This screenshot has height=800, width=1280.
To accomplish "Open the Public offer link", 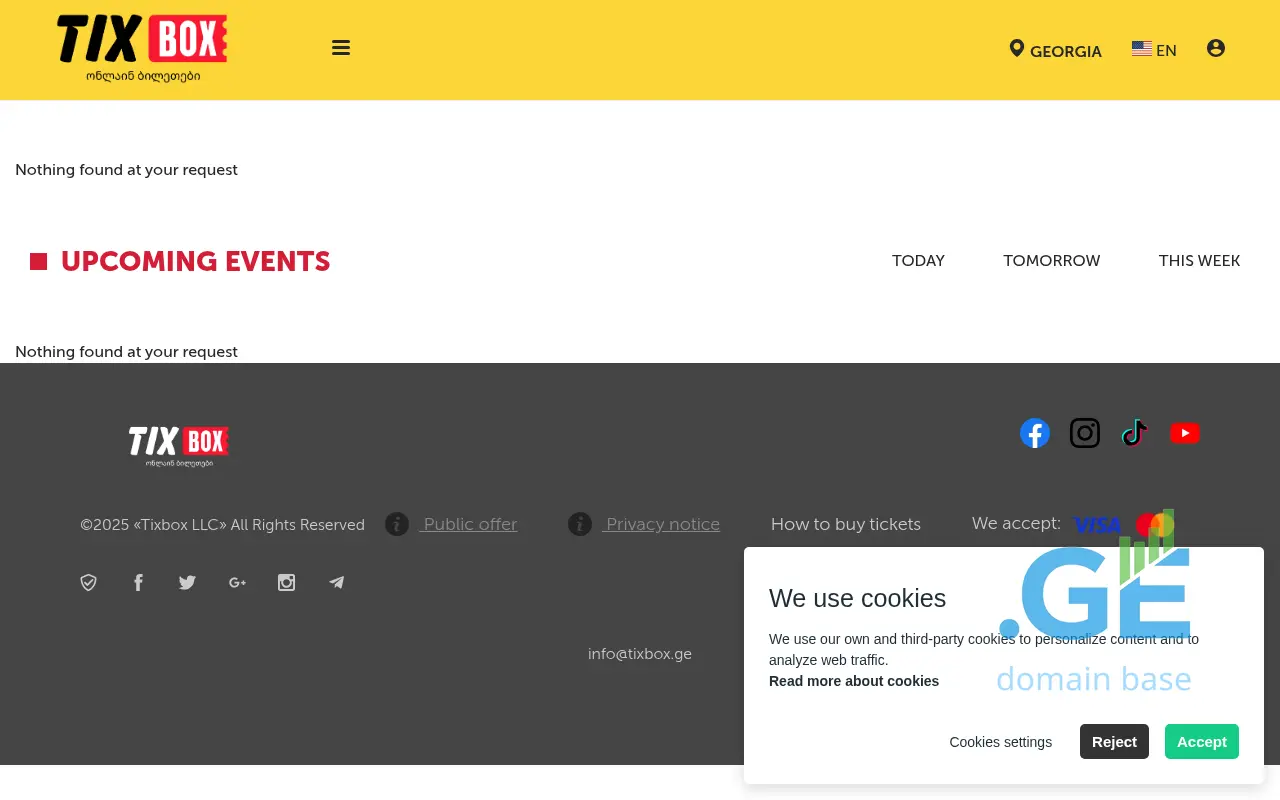I will [470, 524].
